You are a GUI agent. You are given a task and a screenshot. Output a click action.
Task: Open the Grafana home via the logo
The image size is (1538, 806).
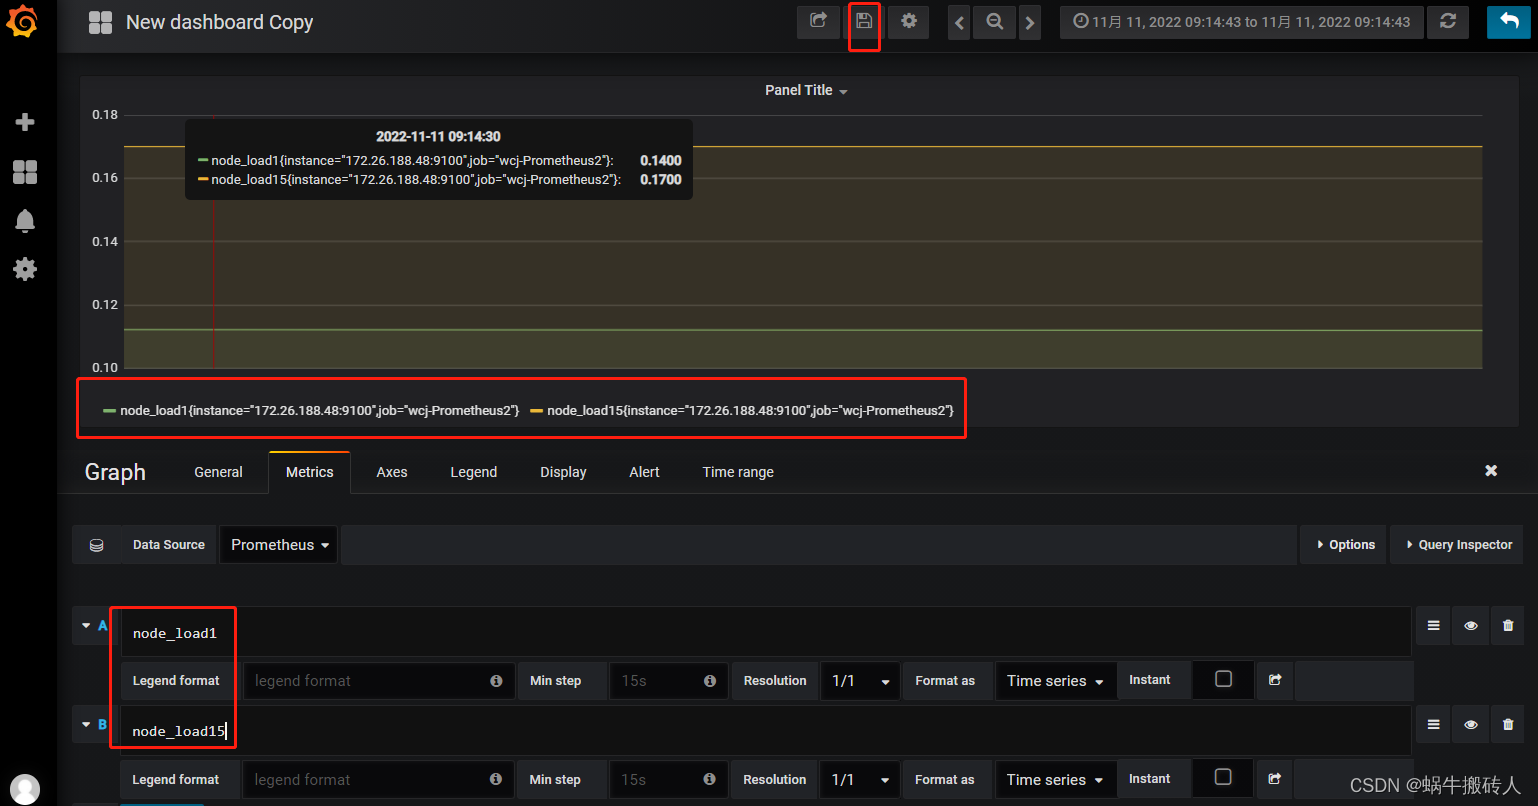tap(24, 22)
